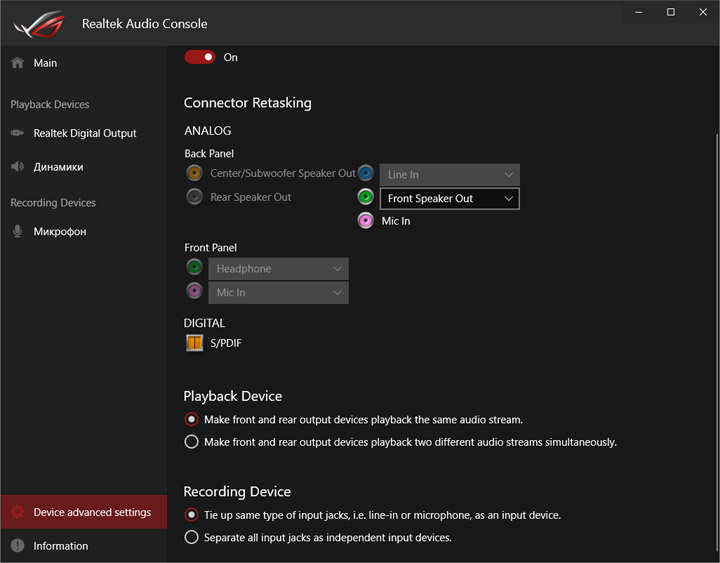The image size is (720, 563).
Task: Click the ROG logo in title bar
Action: click(38, 23)
